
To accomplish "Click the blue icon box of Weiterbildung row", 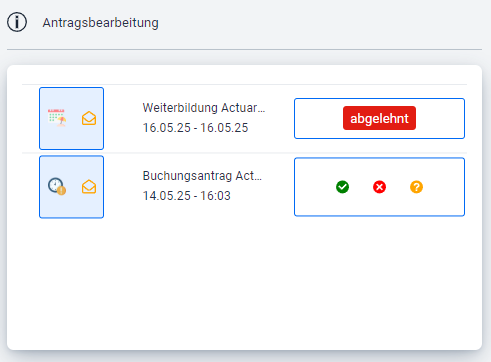I will pos(71,118).
